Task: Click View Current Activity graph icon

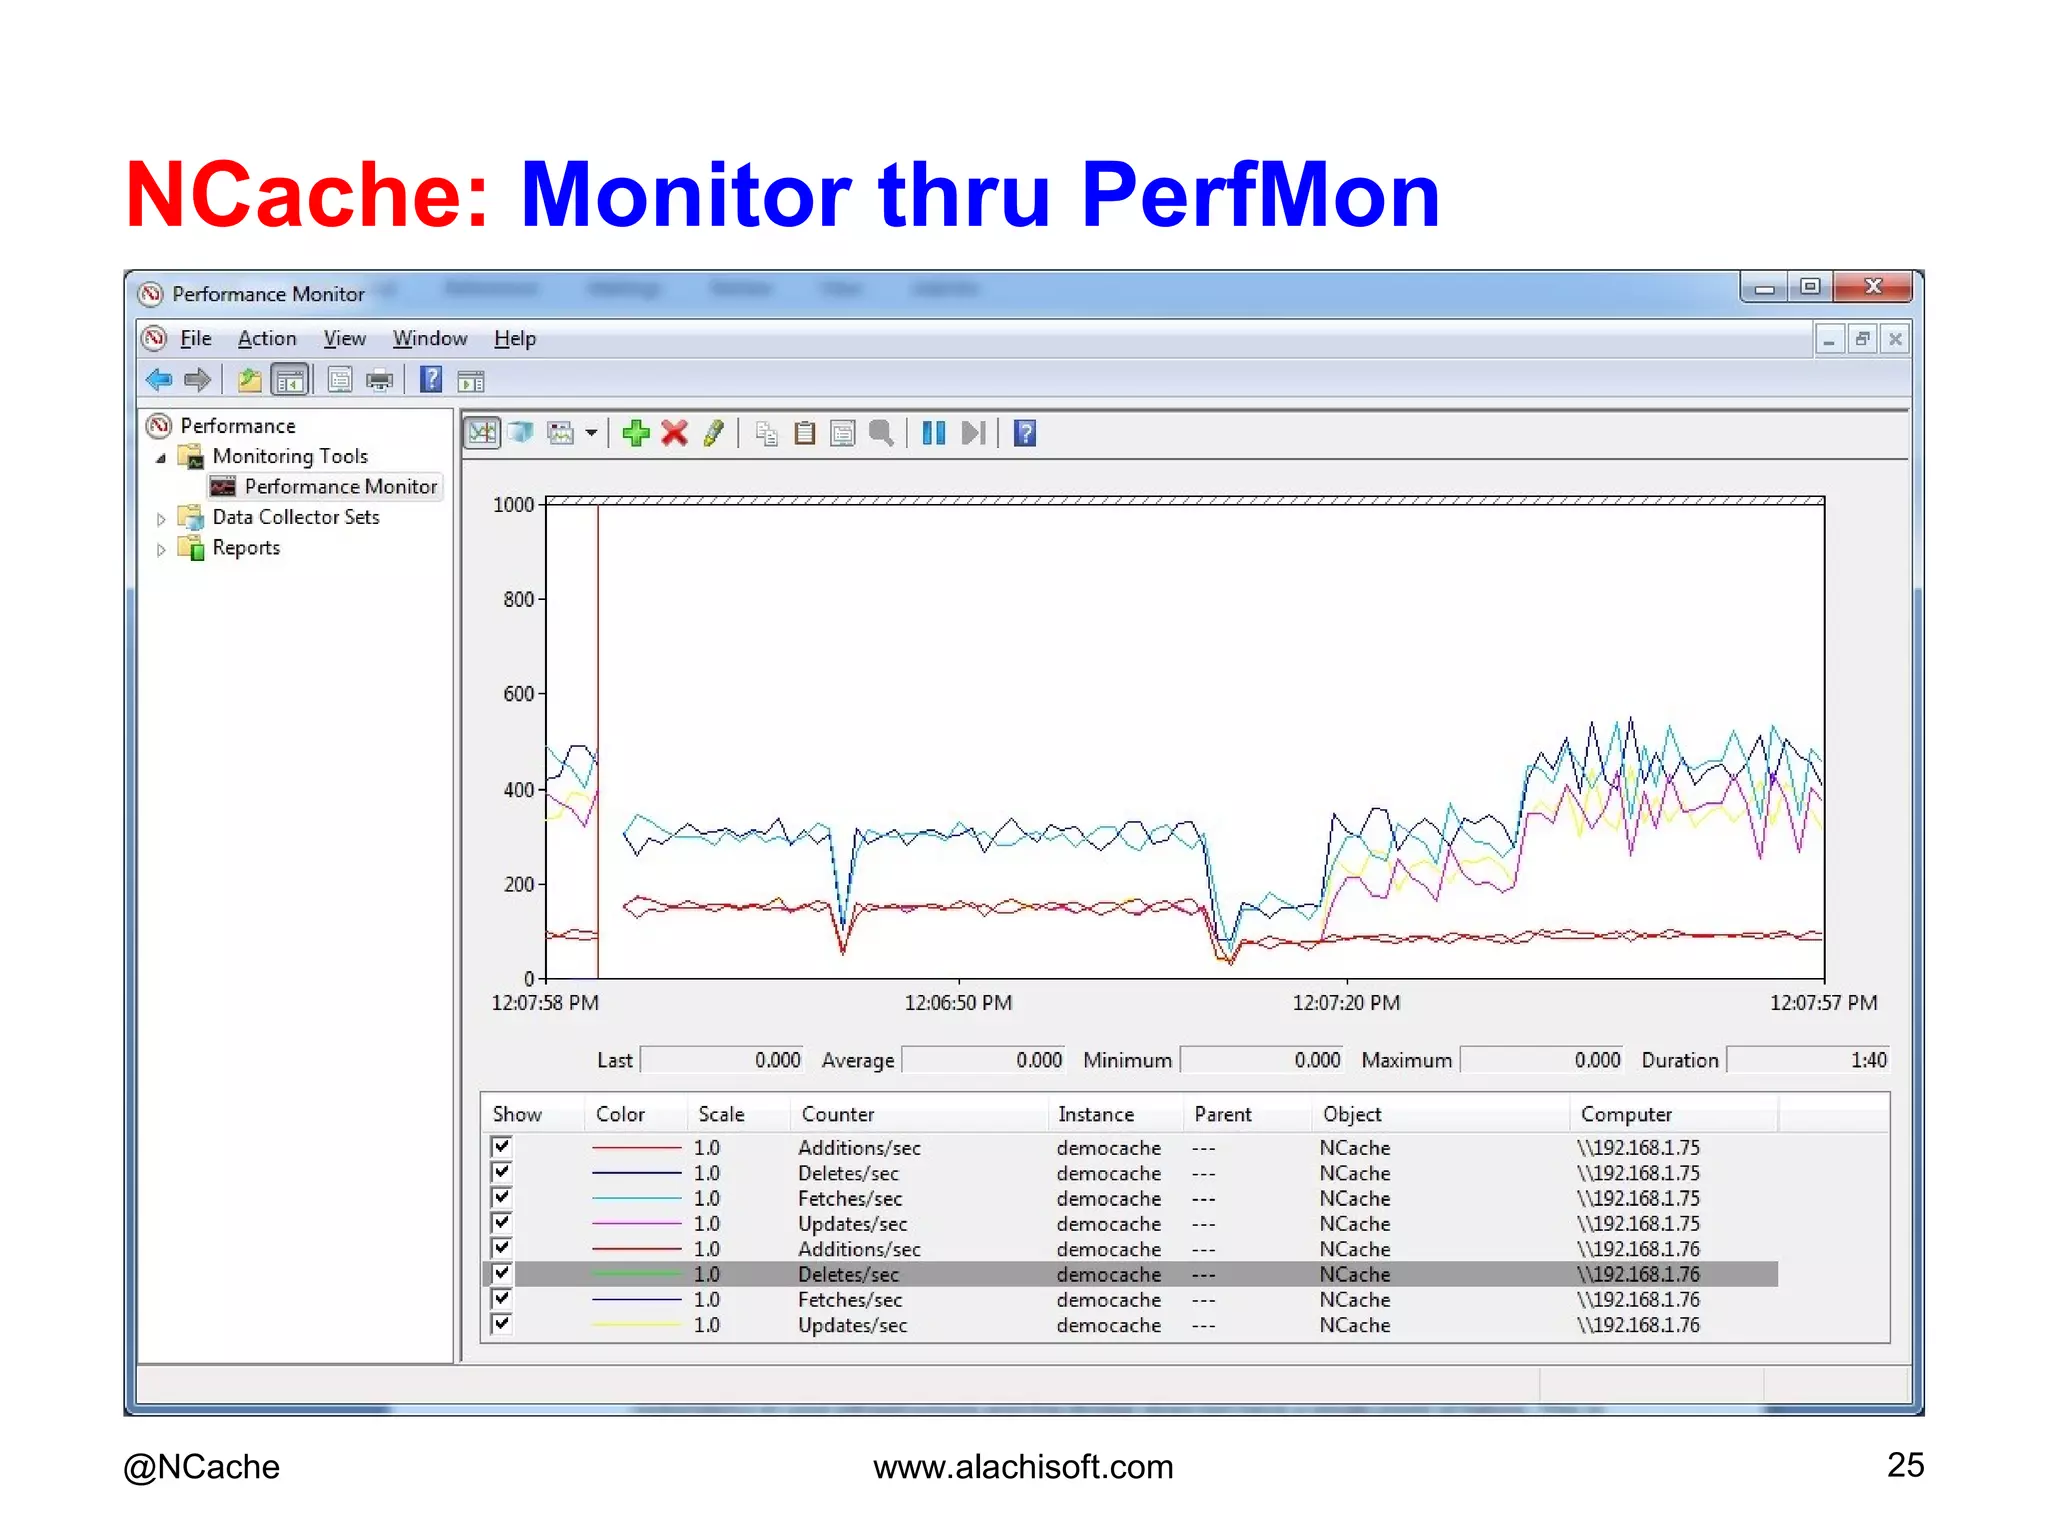Action: click(x=483, y=433)
